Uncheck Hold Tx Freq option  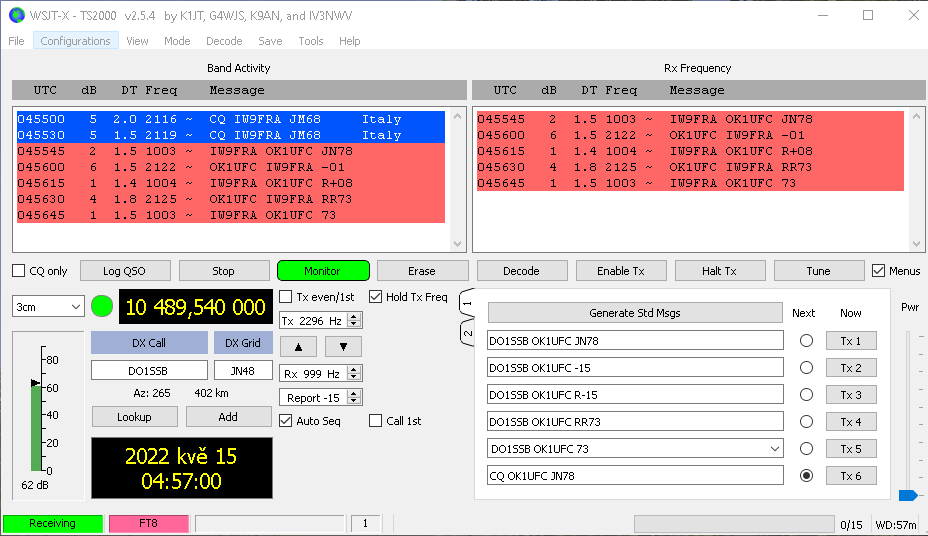tap(376, 297)
